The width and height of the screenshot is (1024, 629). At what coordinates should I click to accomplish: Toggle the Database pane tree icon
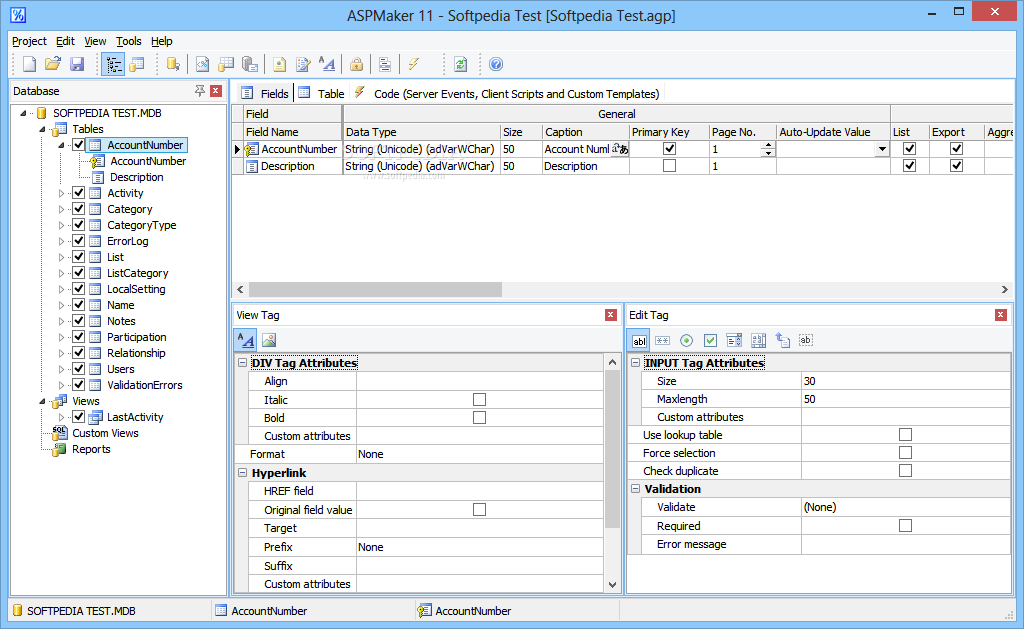(113, 64)
